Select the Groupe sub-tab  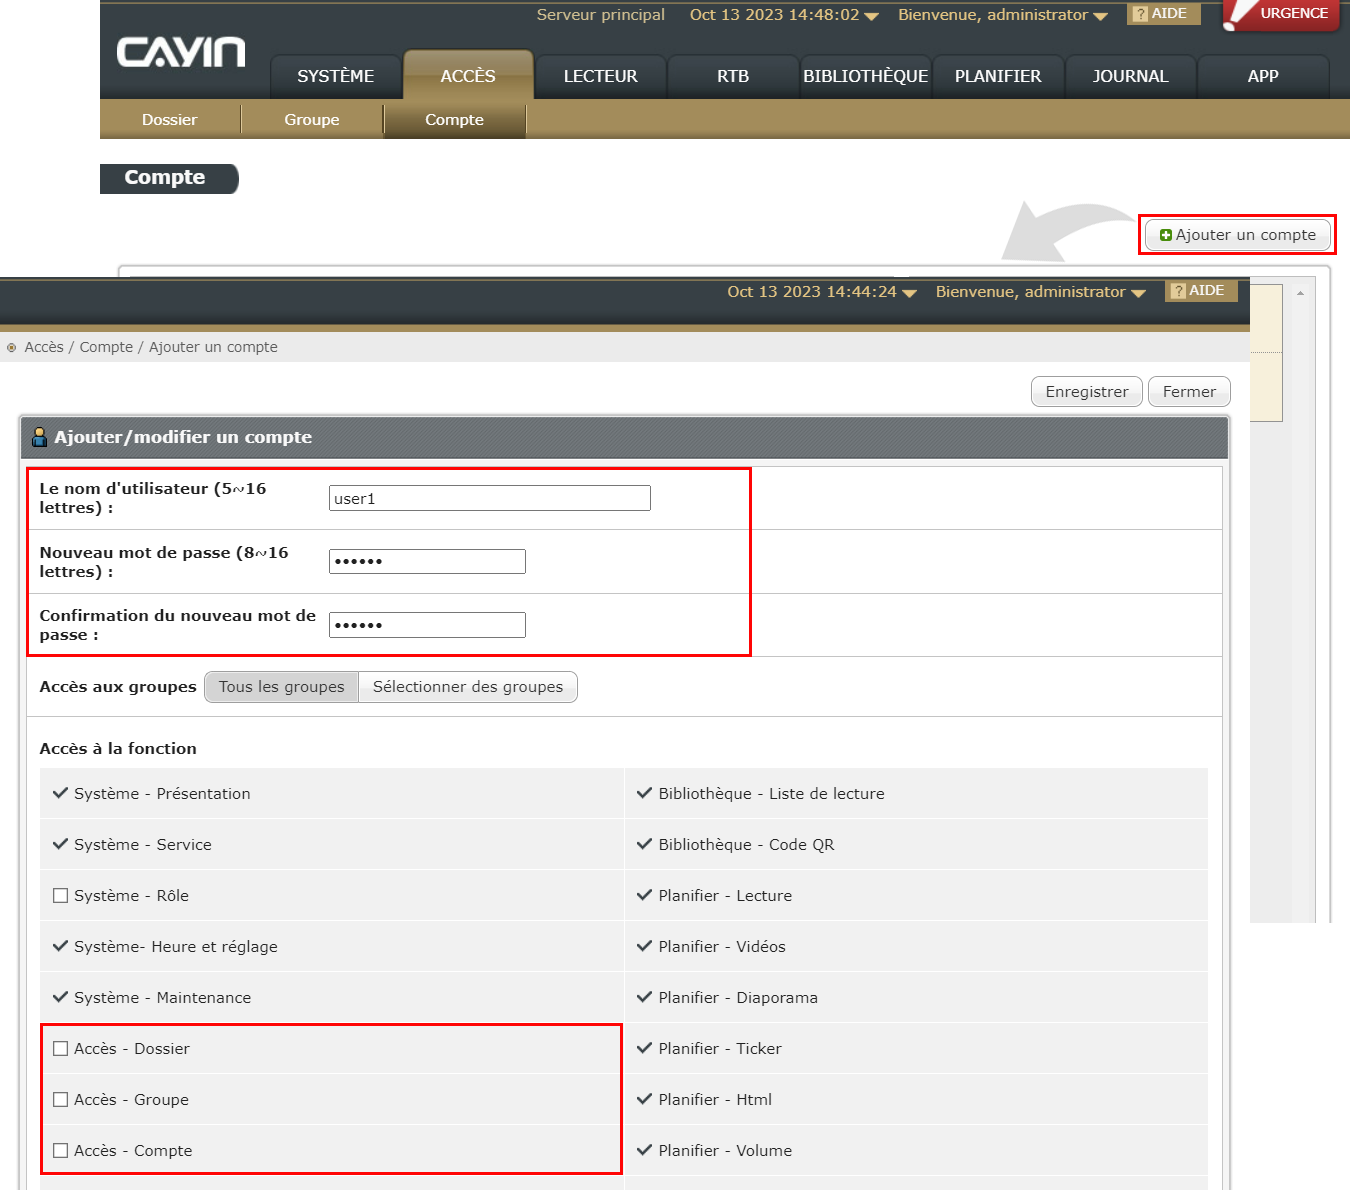click(x=312, y=120)
